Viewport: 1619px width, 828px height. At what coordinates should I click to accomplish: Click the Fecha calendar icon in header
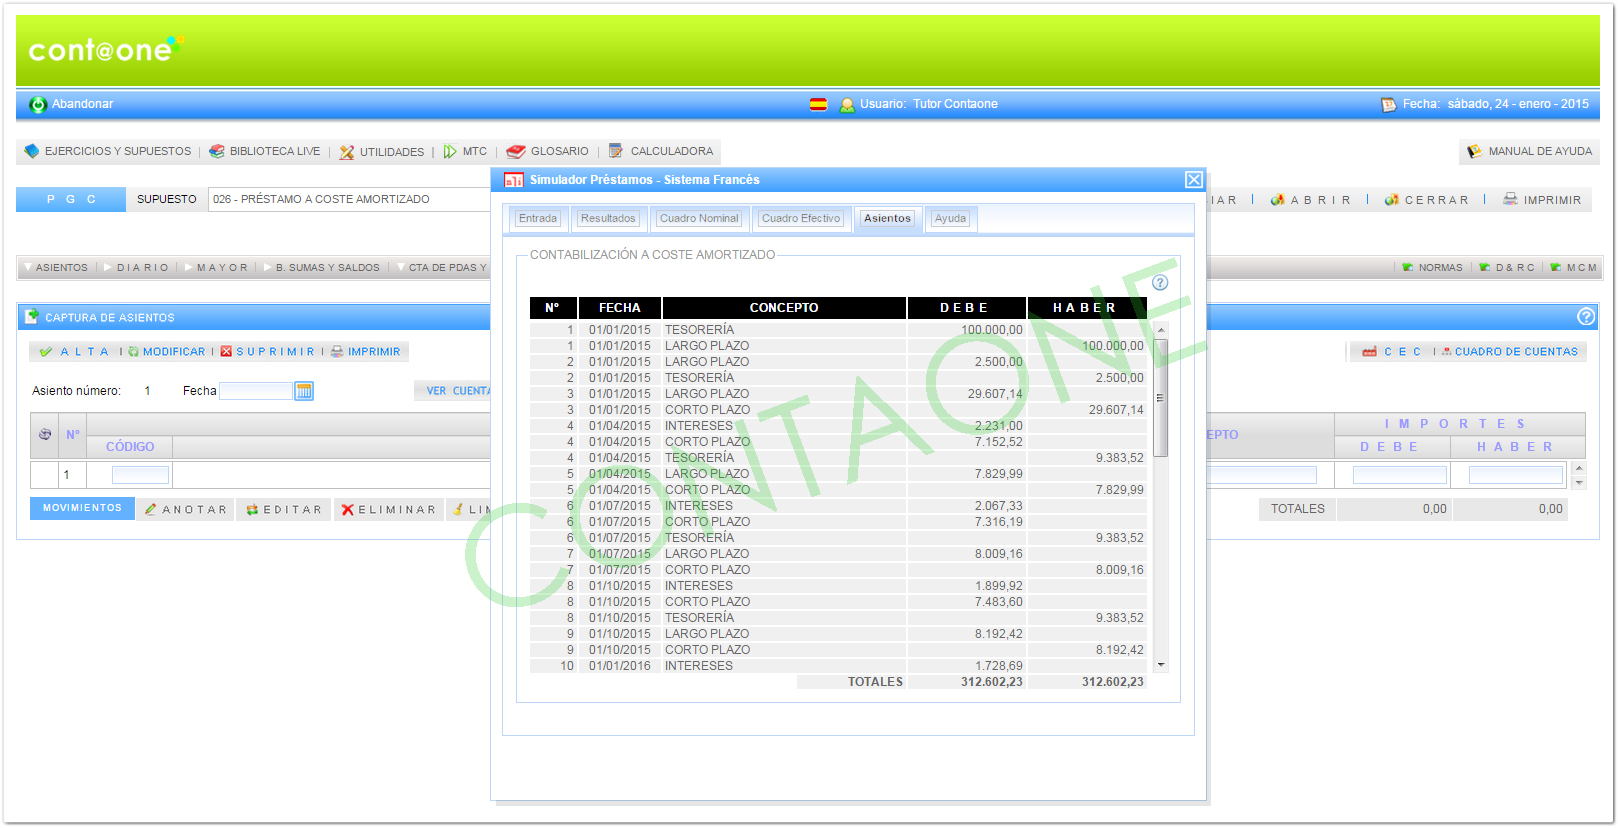1388,105
